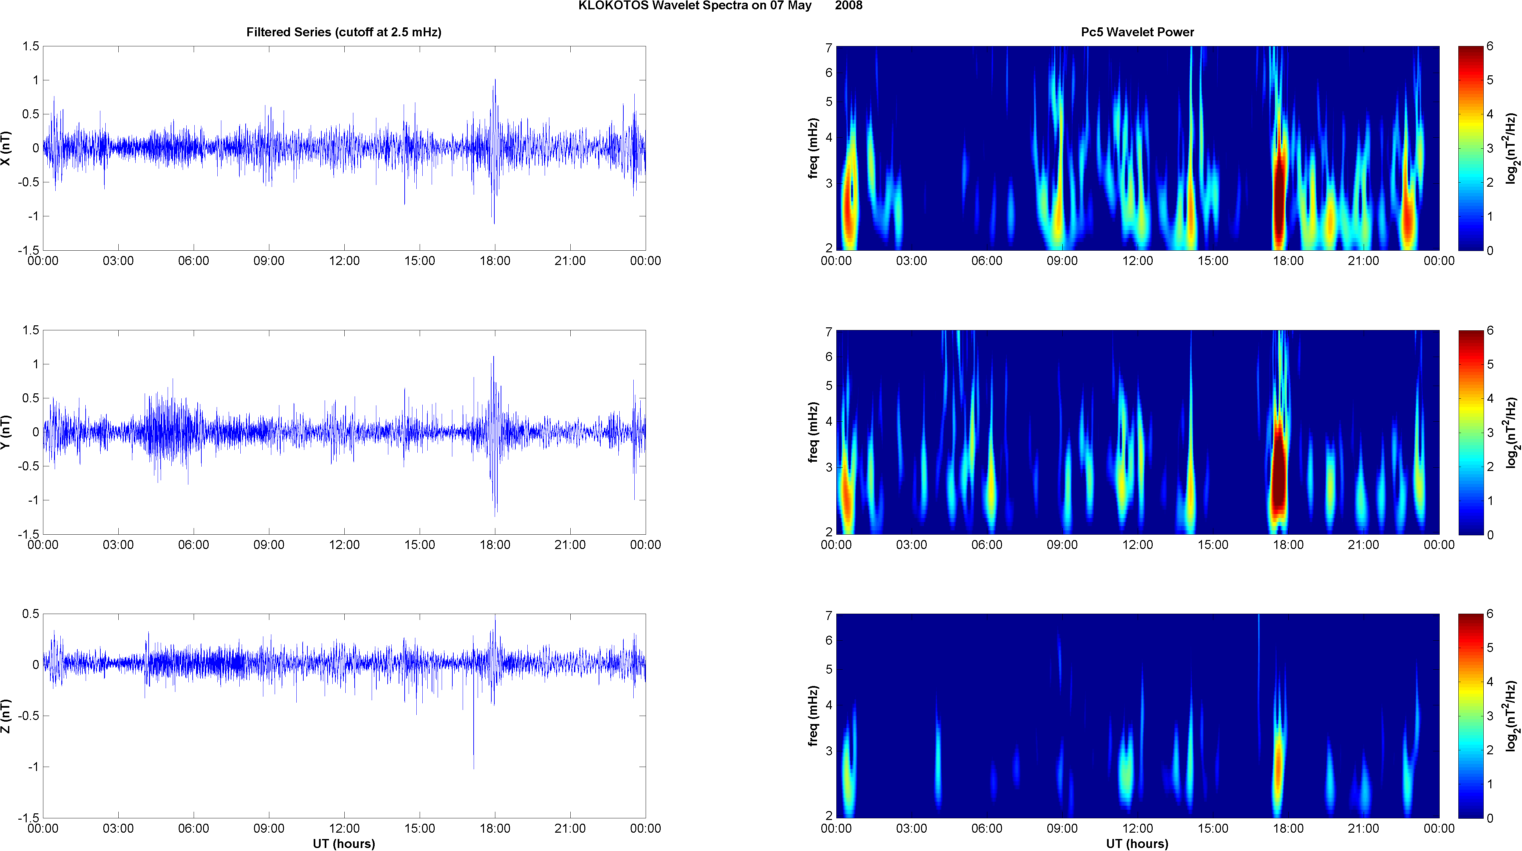
Task: Click the colorbar beside the top wavelet plot
Action: [1470, 148]
